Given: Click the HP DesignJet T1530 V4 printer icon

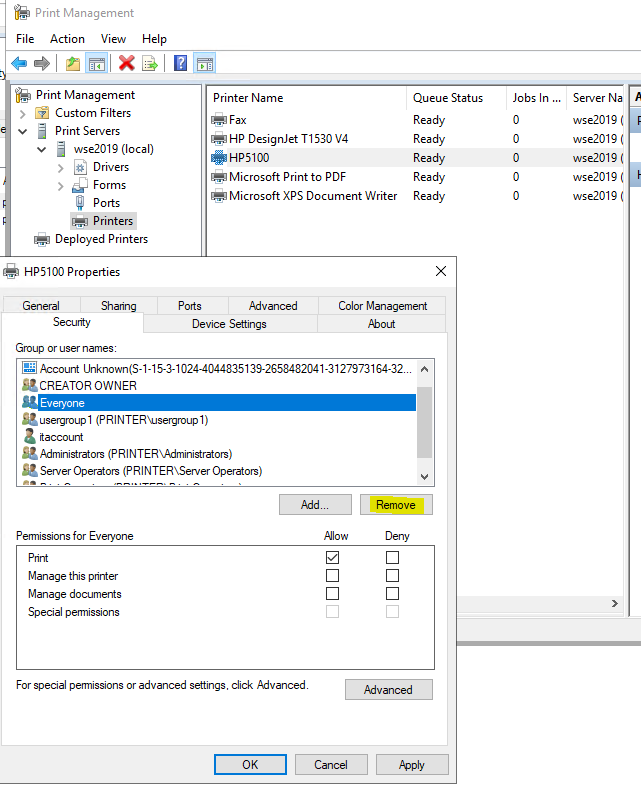Looking at the screenshot, I should (x=219, y=139).
